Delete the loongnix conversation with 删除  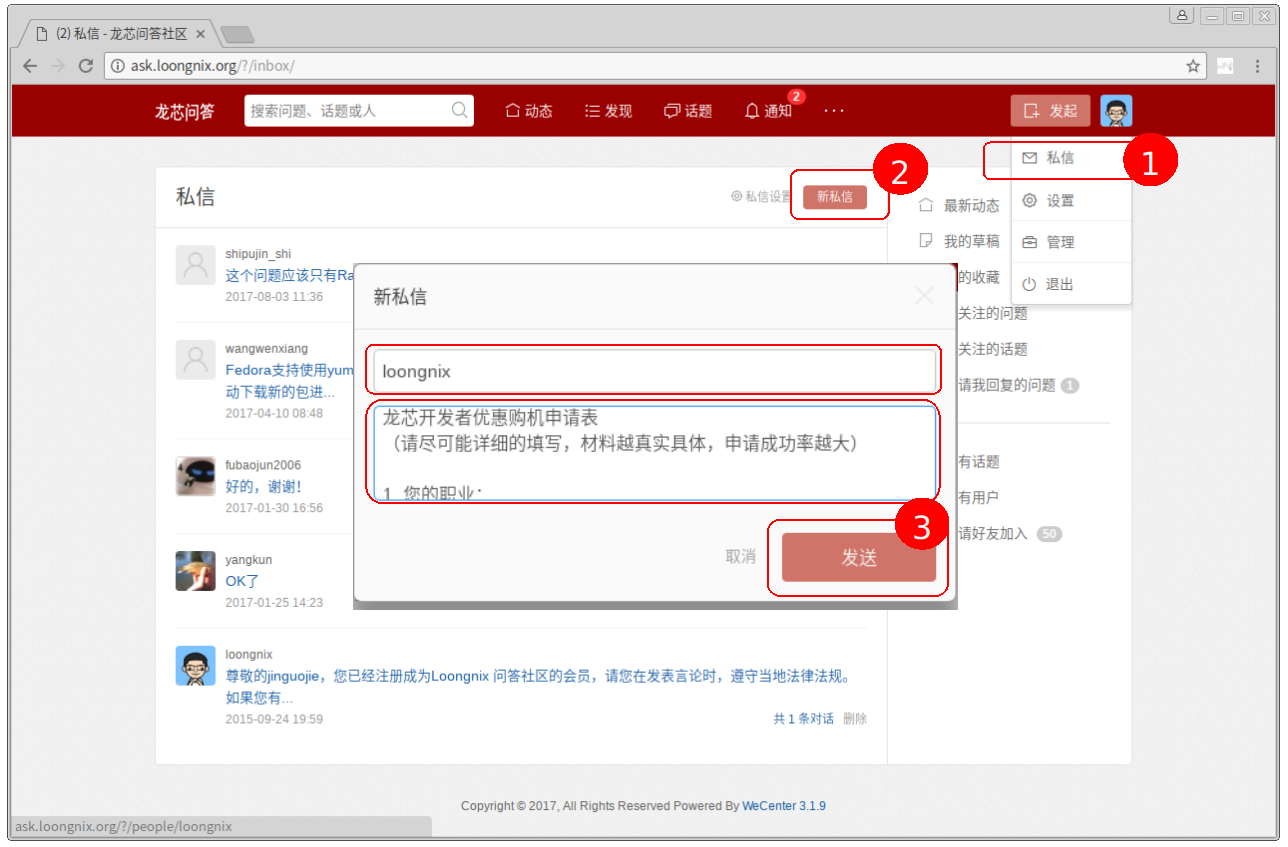click(855, 719)
